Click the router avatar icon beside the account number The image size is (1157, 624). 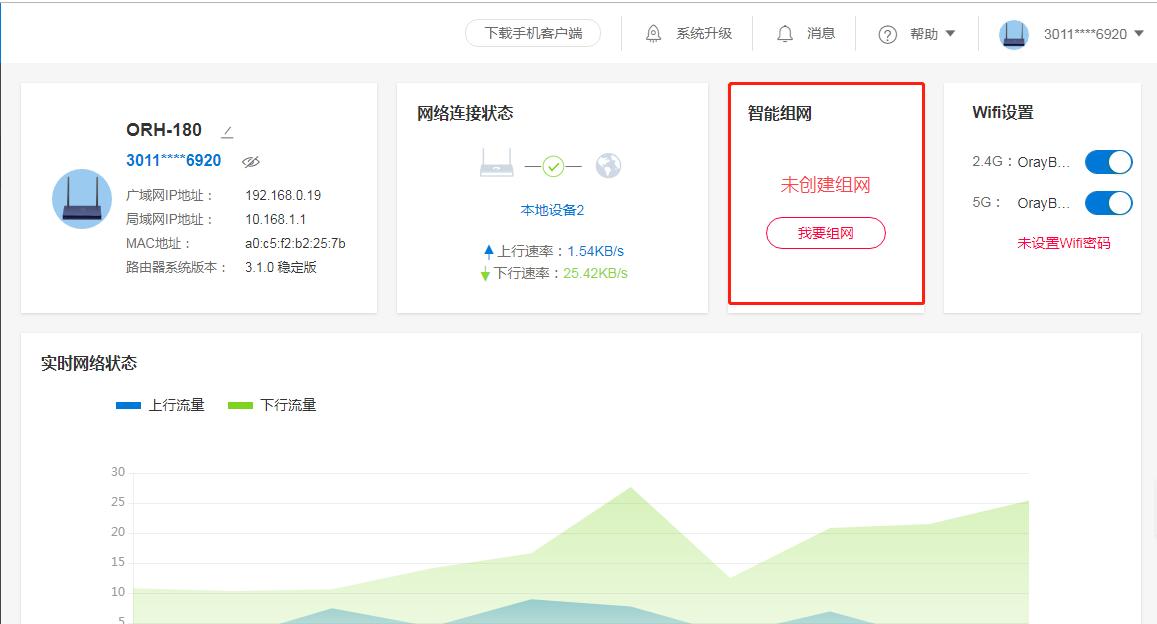pyautogui.click(x=1014, y=33)
